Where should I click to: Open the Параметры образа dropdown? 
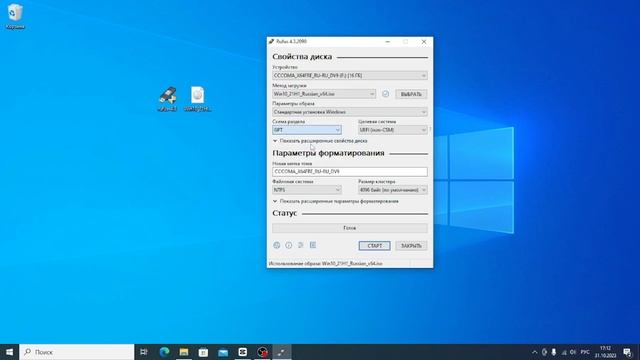[350, 112]
